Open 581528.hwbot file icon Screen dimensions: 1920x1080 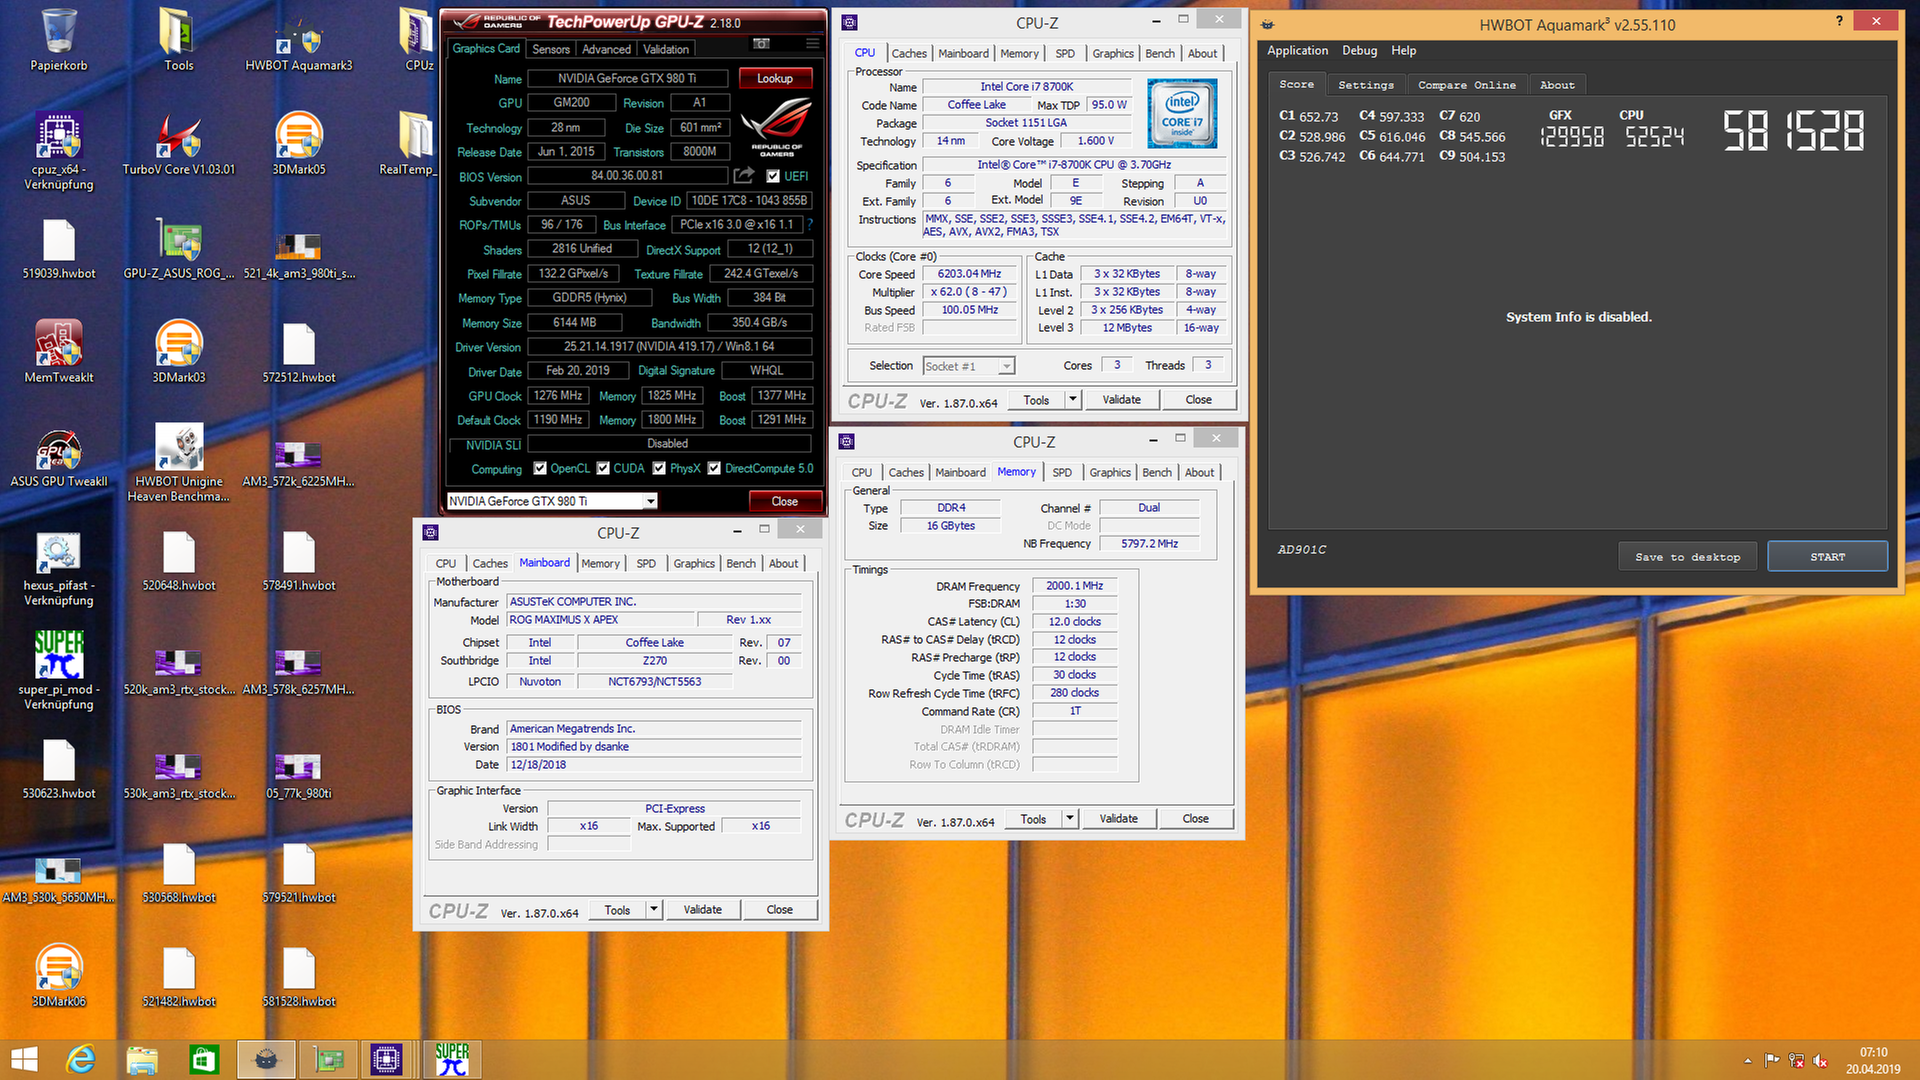click(299, 978)
